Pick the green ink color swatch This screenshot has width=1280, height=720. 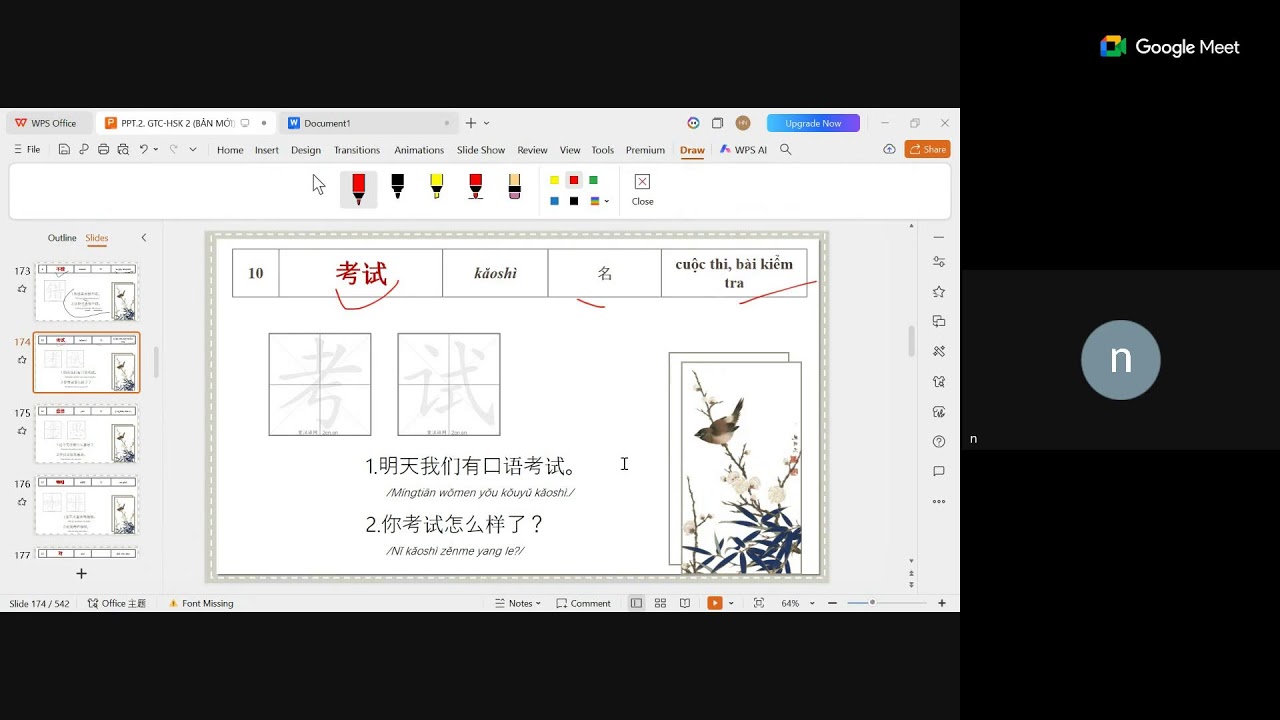coord(593,180)
